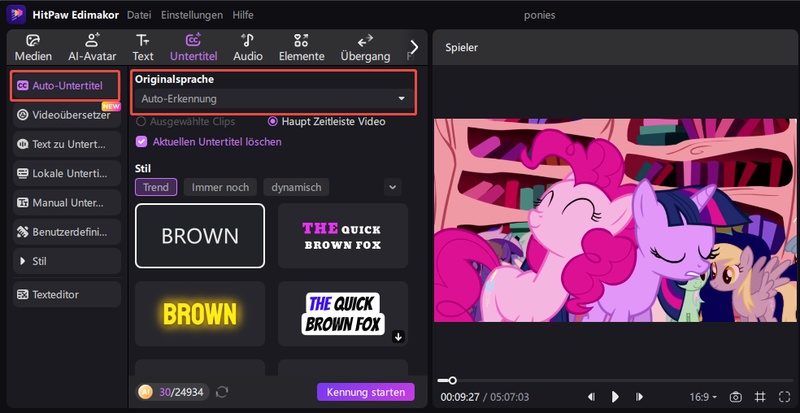The width and height of the screenshot is (800, 413).
Task: Select Haupt Zeitleiste Video radio button
Action: pyautogui.click(x=272, y=122)
